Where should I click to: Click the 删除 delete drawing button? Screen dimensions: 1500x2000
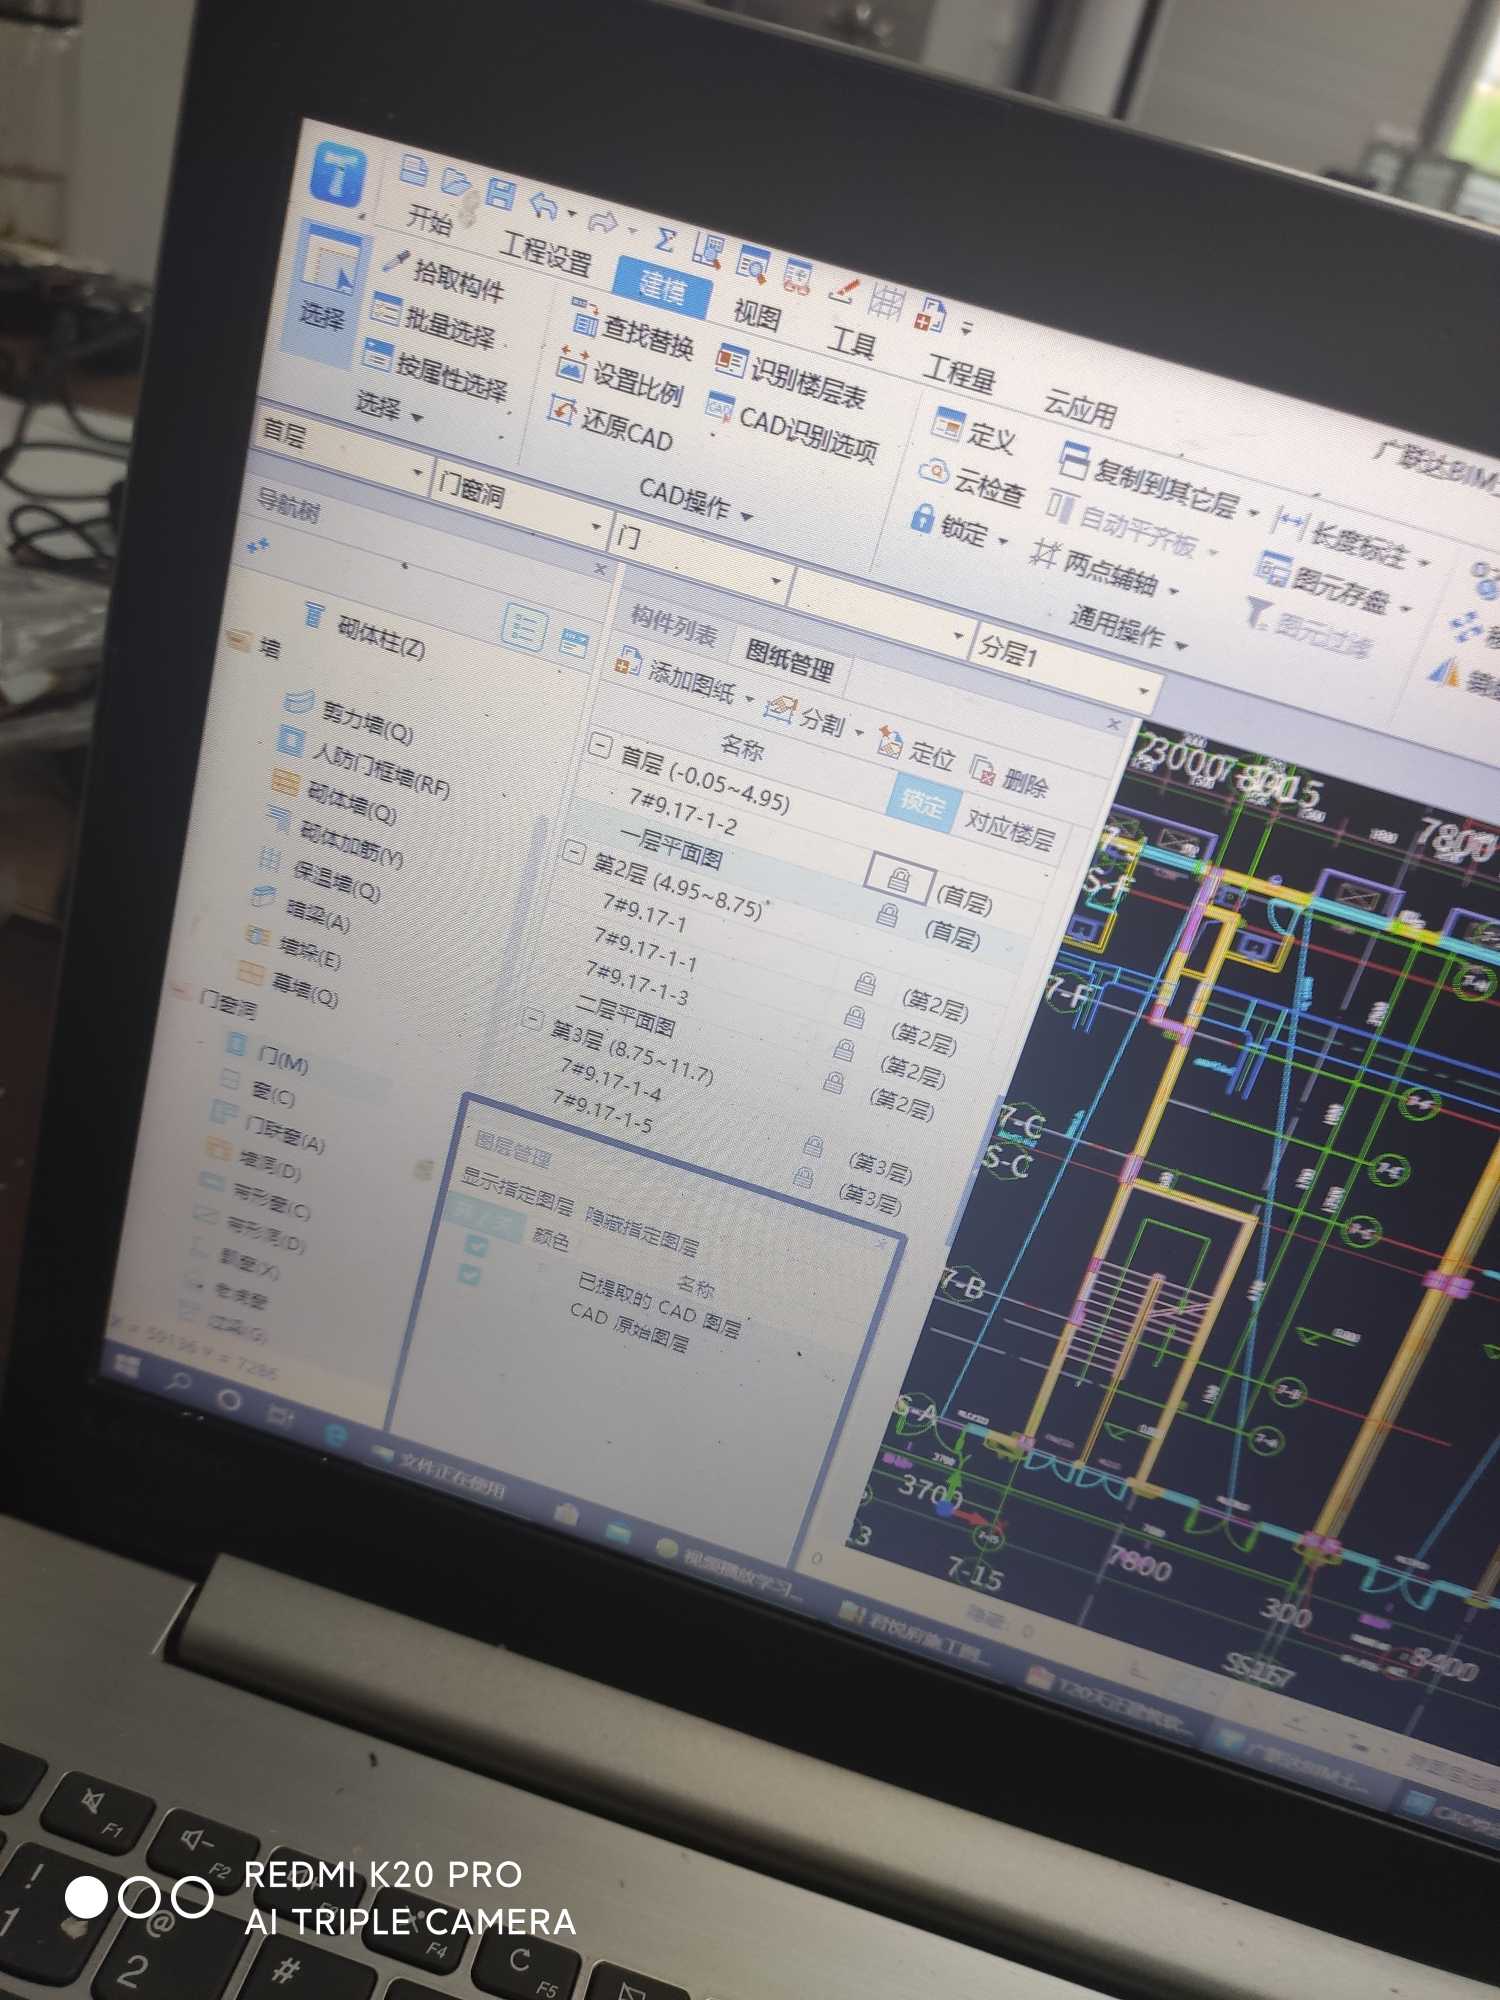(x=1012, y=776)
